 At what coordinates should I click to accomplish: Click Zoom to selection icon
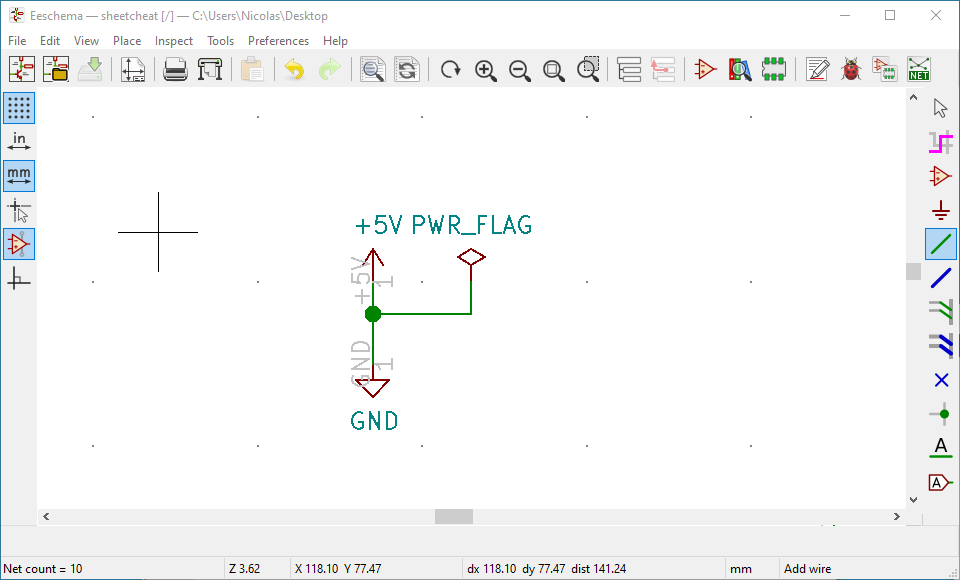point(588,69)
